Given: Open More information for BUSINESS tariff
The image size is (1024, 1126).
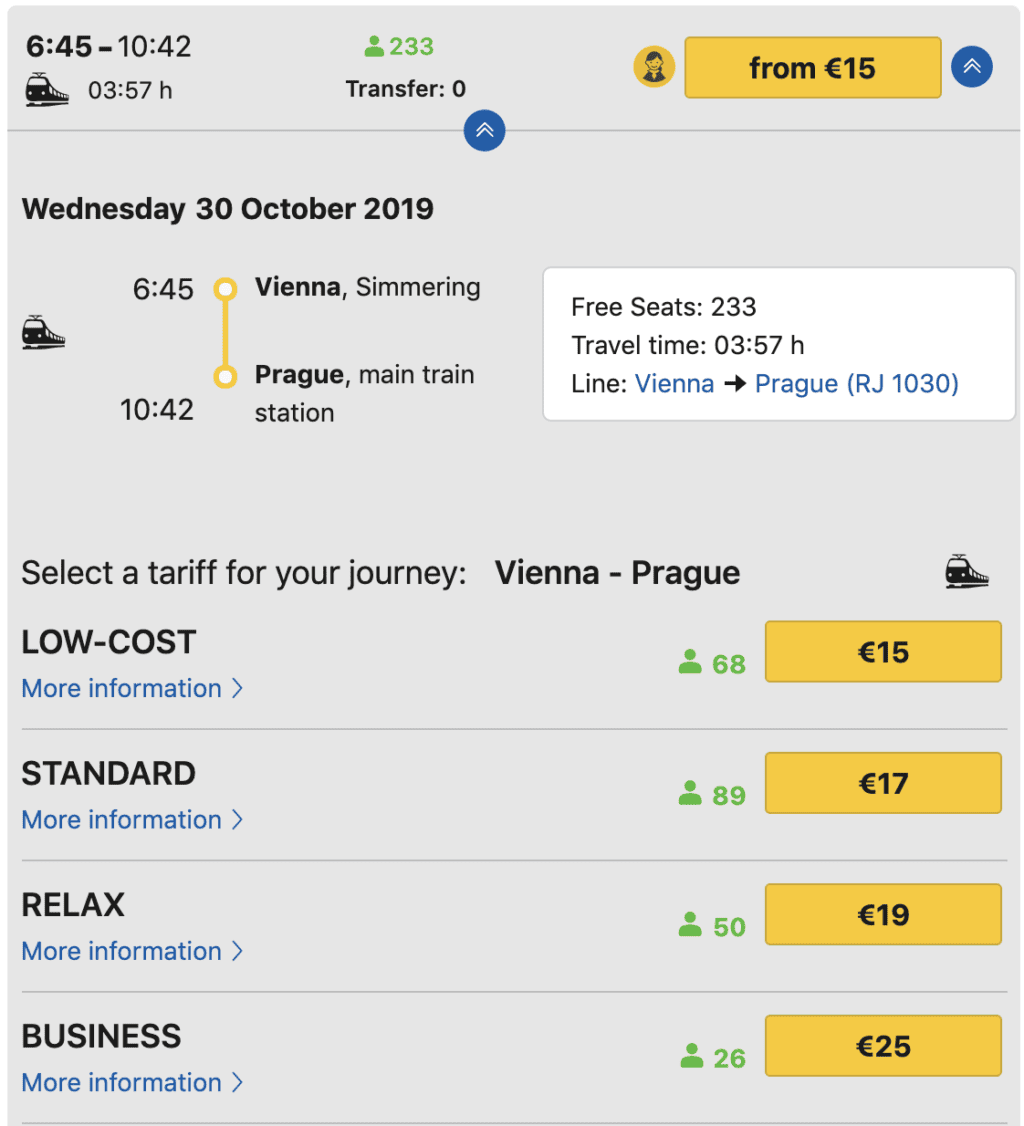Looking at the screenshot, I should pyautogui.click(x=132, y=1082).
